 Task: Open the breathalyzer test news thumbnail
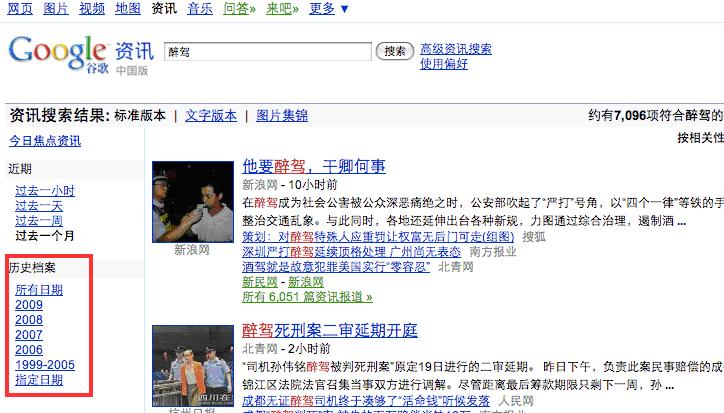point(193,202)
